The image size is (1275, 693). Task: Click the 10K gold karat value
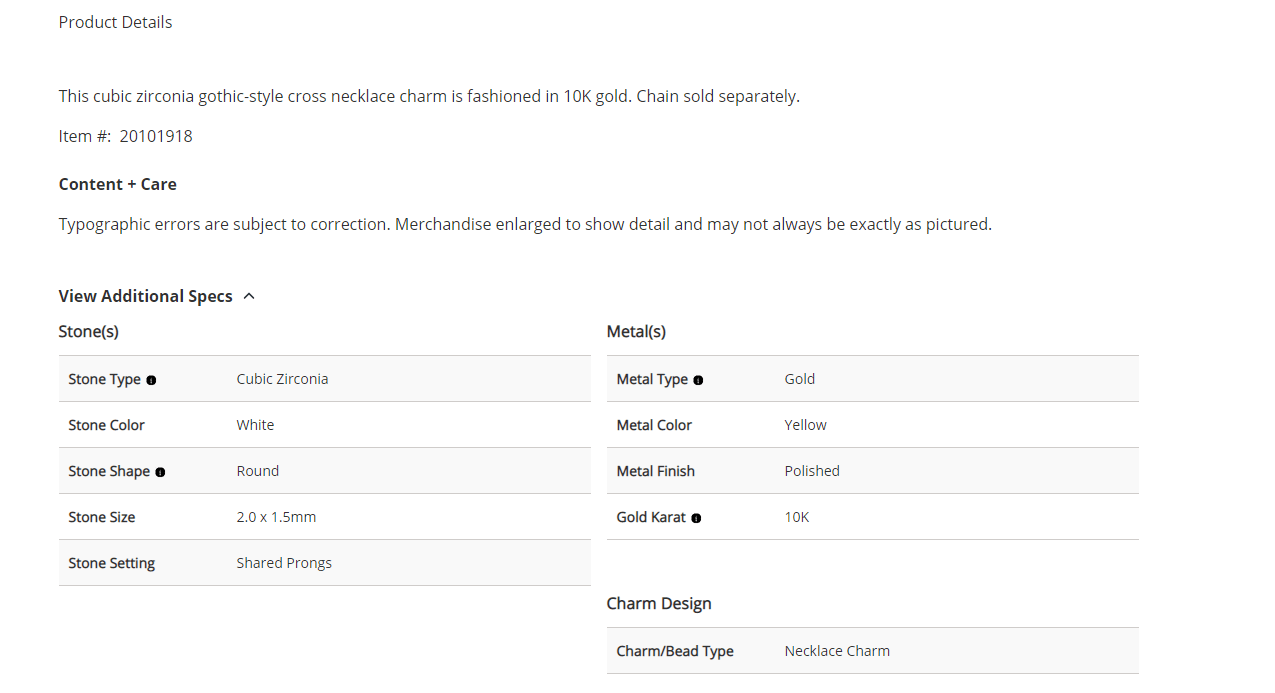[x=797, y=517]
